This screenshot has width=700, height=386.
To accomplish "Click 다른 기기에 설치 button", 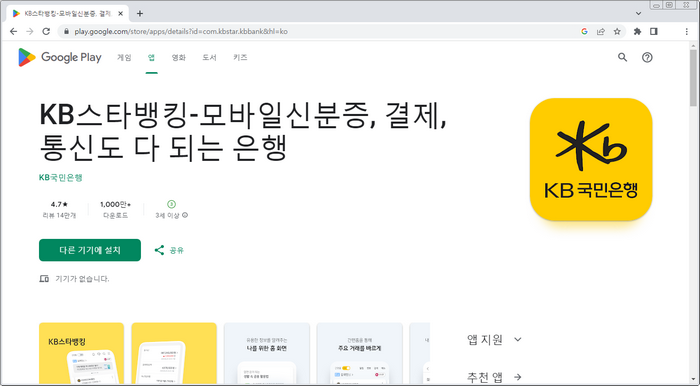I will (x=90, y=250).
